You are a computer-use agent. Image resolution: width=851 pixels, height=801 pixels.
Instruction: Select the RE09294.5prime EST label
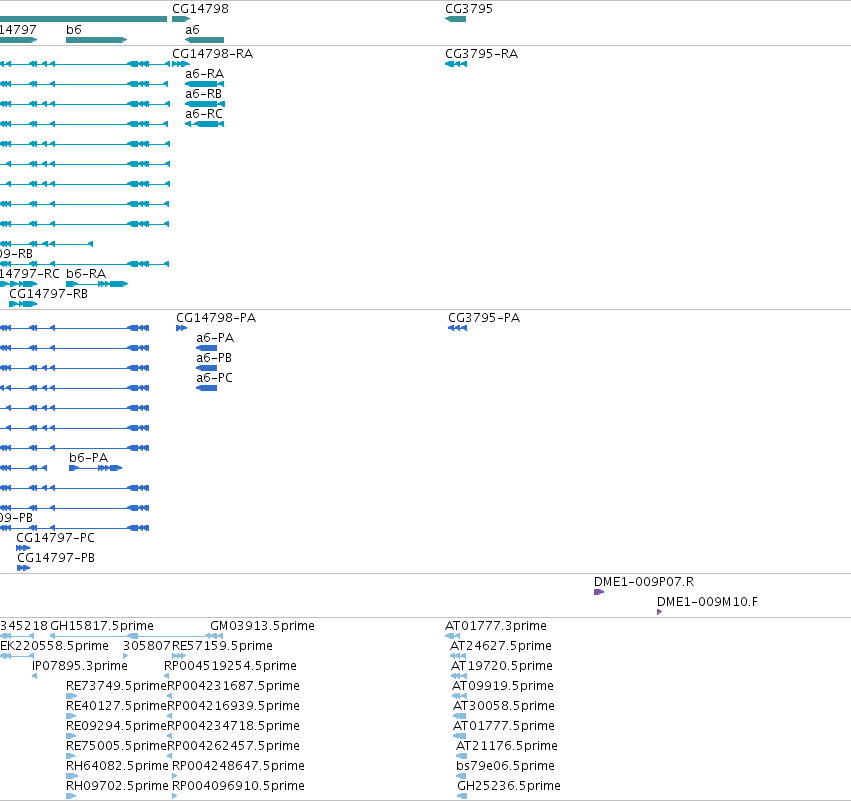pyautogui.click(x=116, y=726)
